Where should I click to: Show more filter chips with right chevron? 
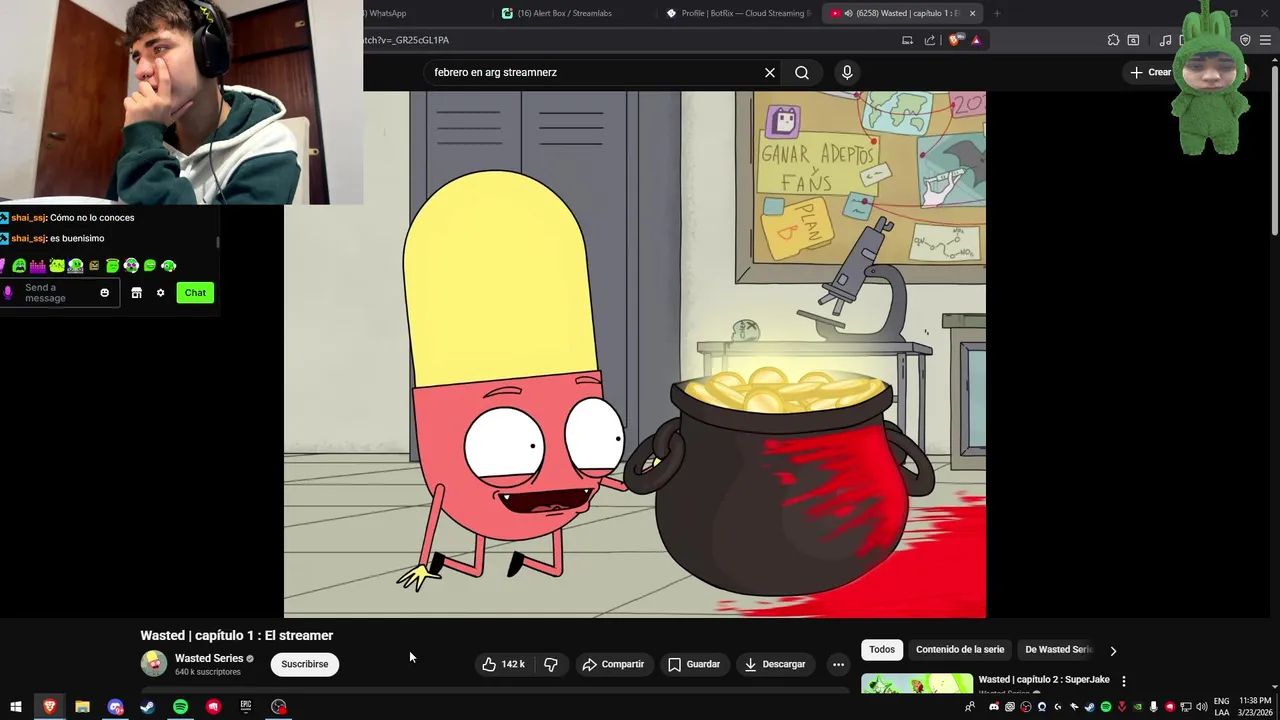click(1113, 651)
